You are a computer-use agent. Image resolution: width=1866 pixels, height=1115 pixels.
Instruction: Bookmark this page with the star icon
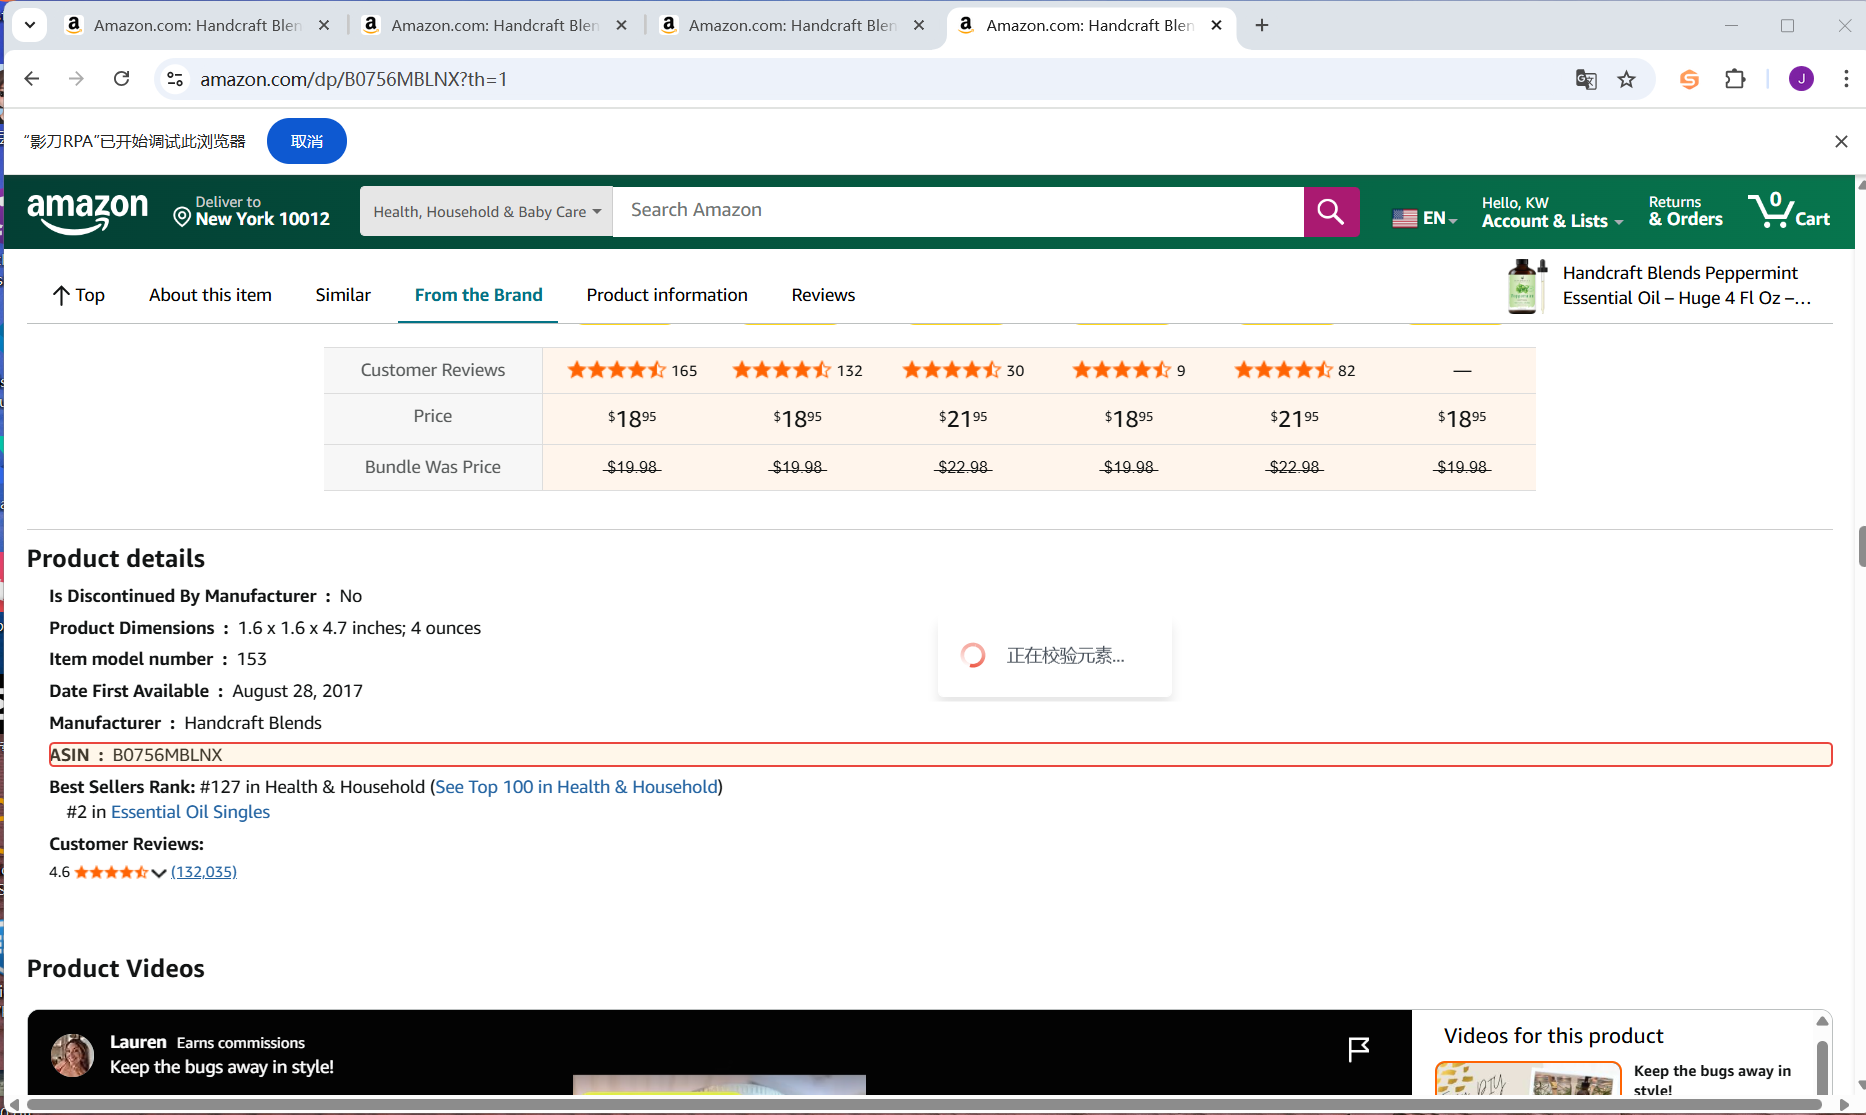click(x=1627, y=79)
